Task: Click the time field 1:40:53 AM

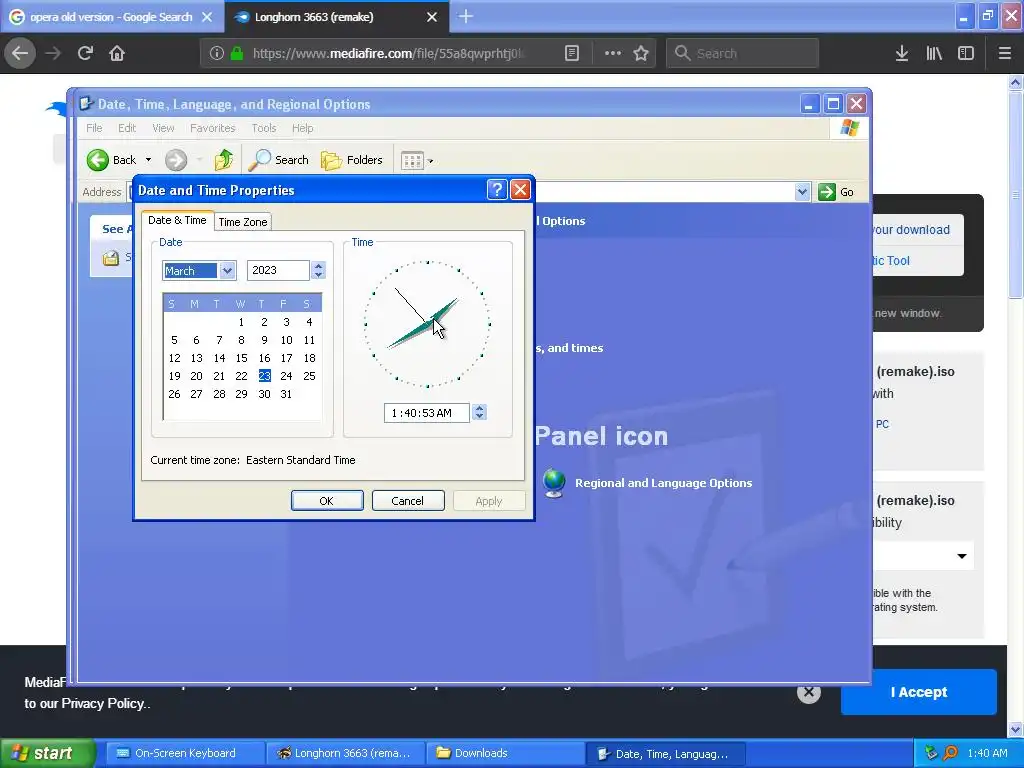Action: 426,413
